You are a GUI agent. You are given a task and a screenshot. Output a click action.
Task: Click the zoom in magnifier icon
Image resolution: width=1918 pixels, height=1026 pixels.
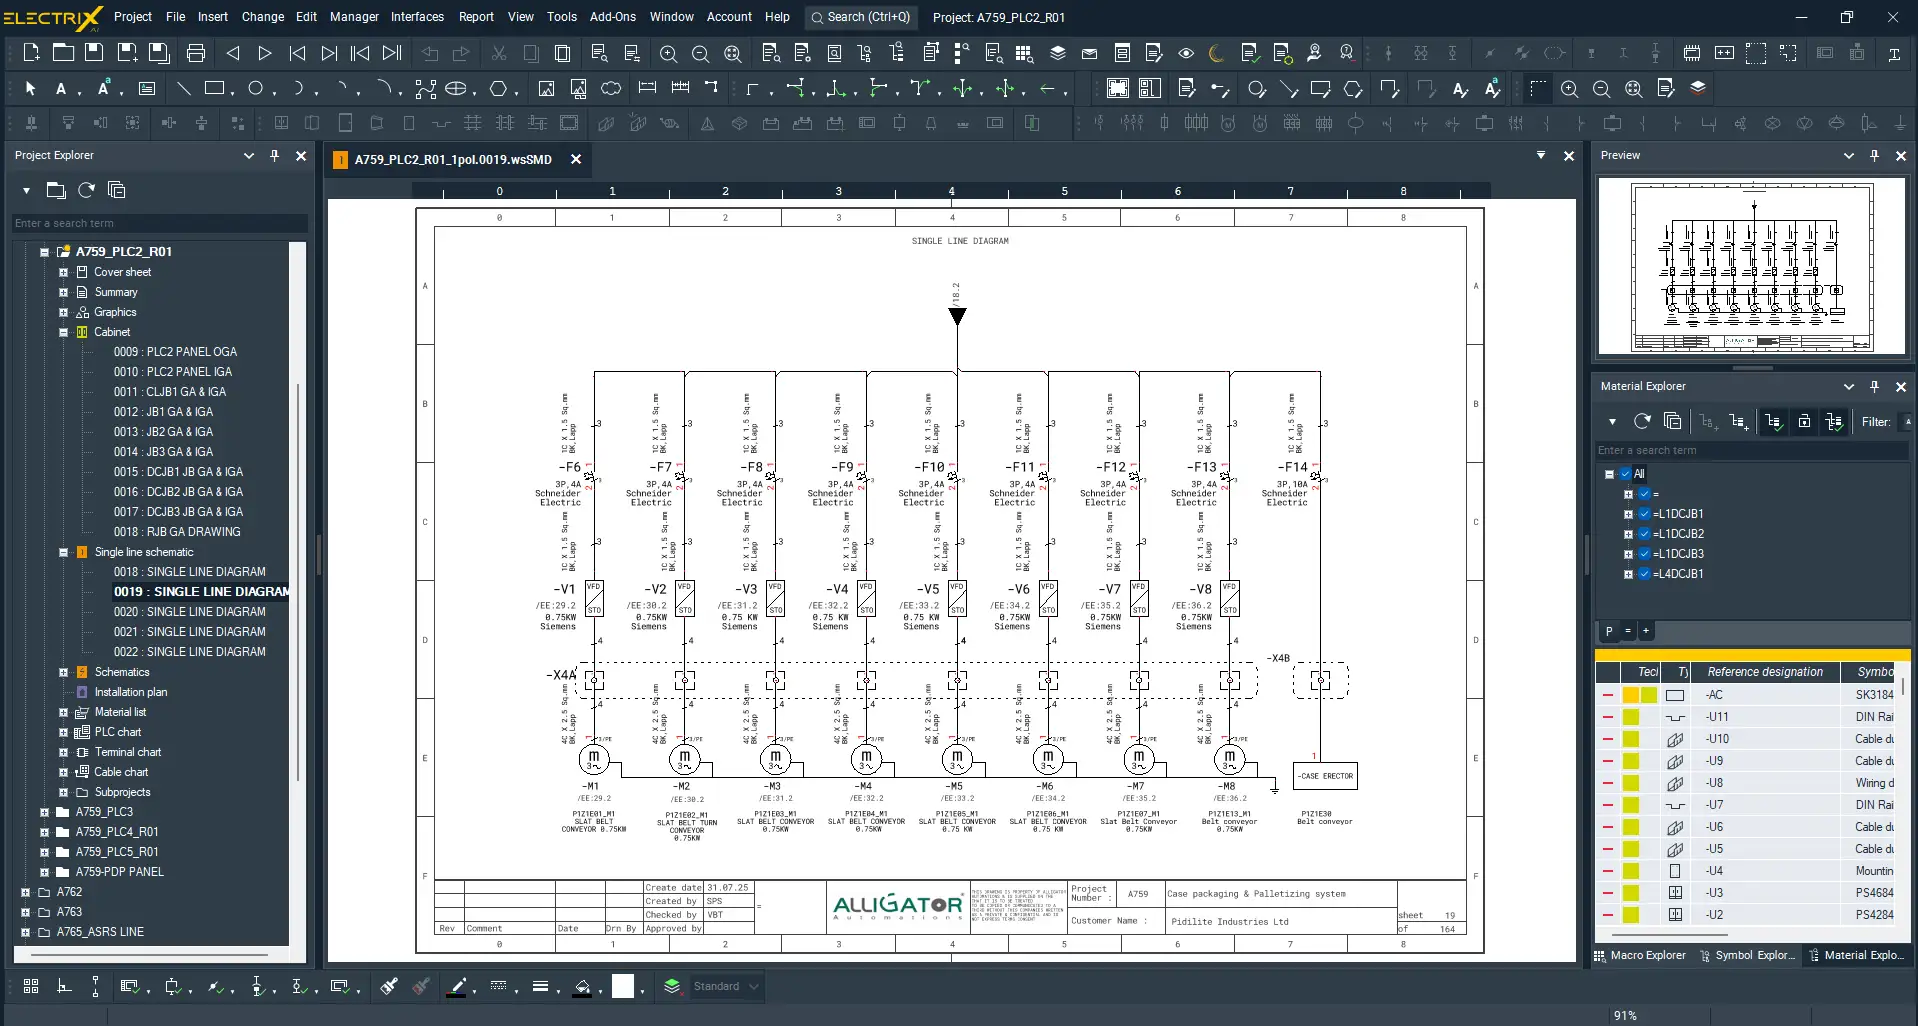point(668,53)
